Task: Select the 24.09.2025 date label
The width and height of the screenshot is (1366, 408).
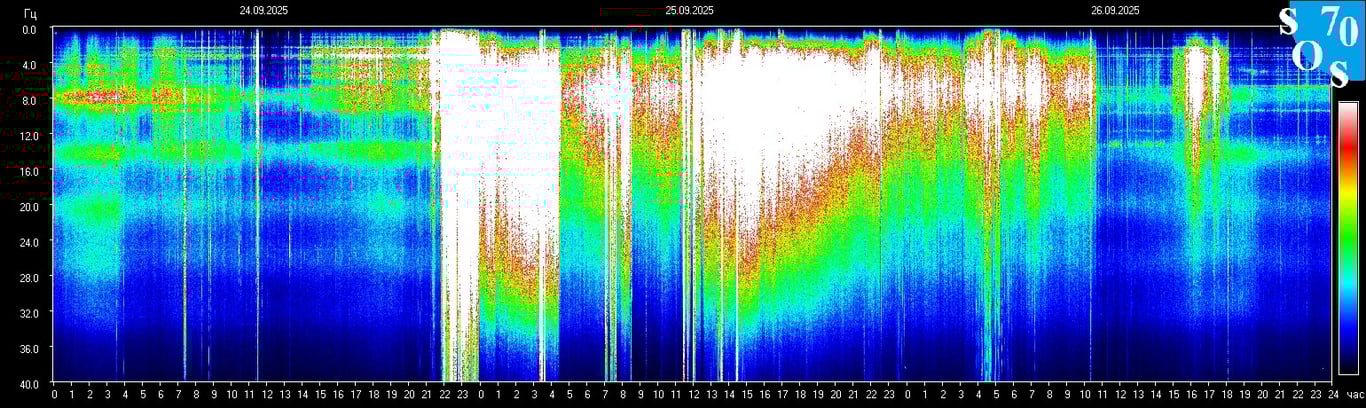Action: point(263,11)
